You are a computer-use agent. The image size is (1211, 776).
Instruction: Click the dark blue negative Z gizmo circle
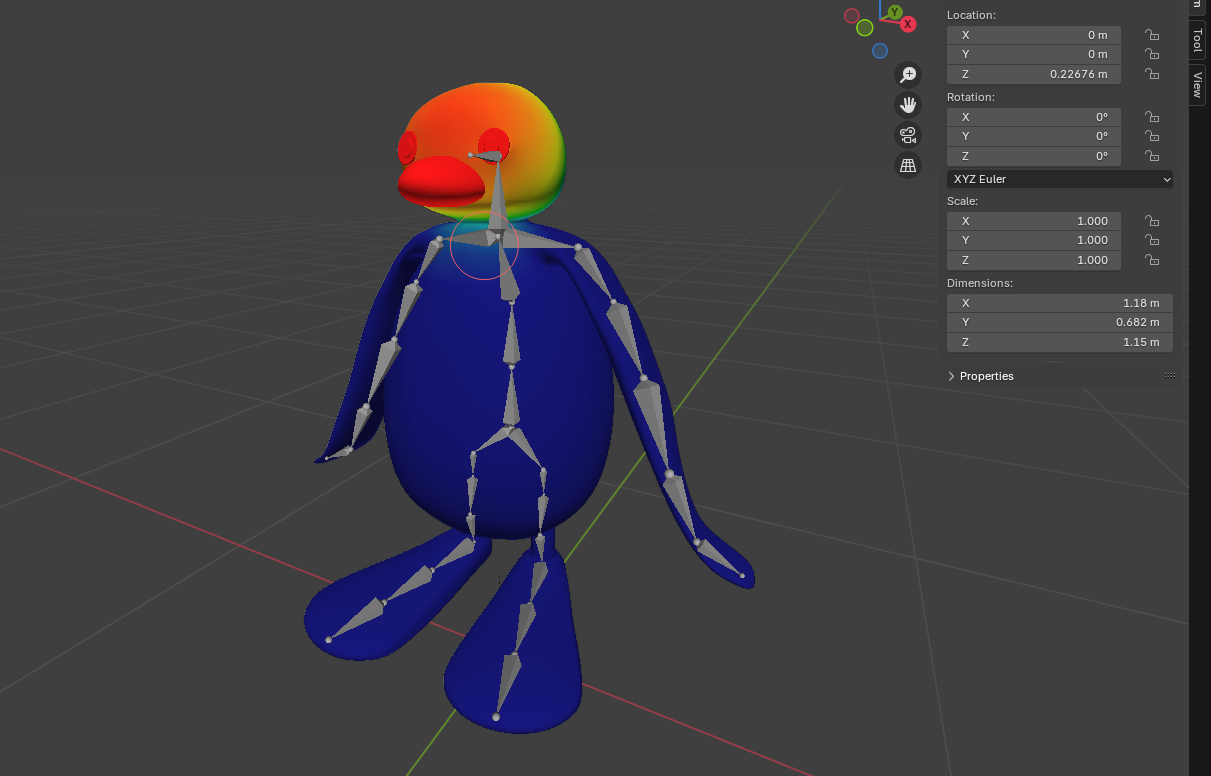point(880,51)
